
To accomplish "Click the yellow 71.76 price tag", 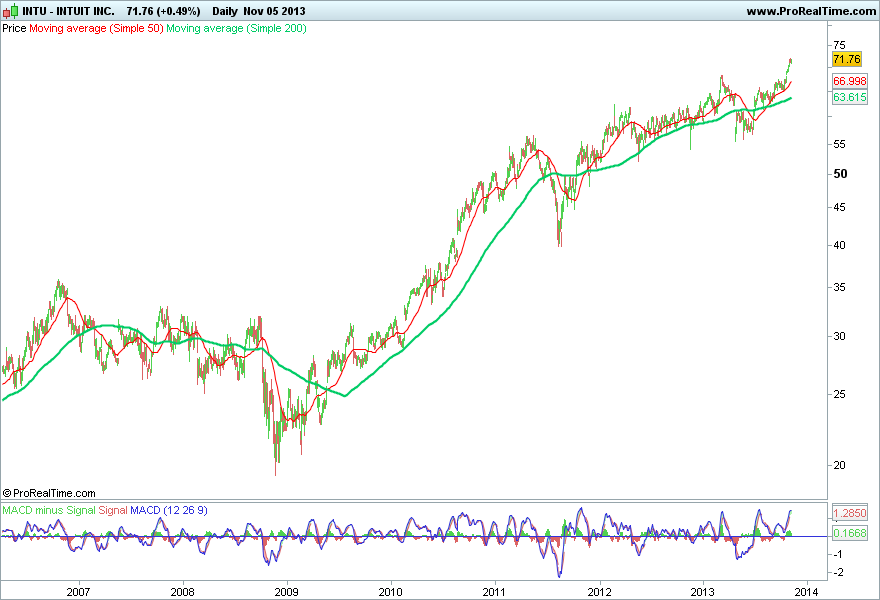I will coord(846,59).
